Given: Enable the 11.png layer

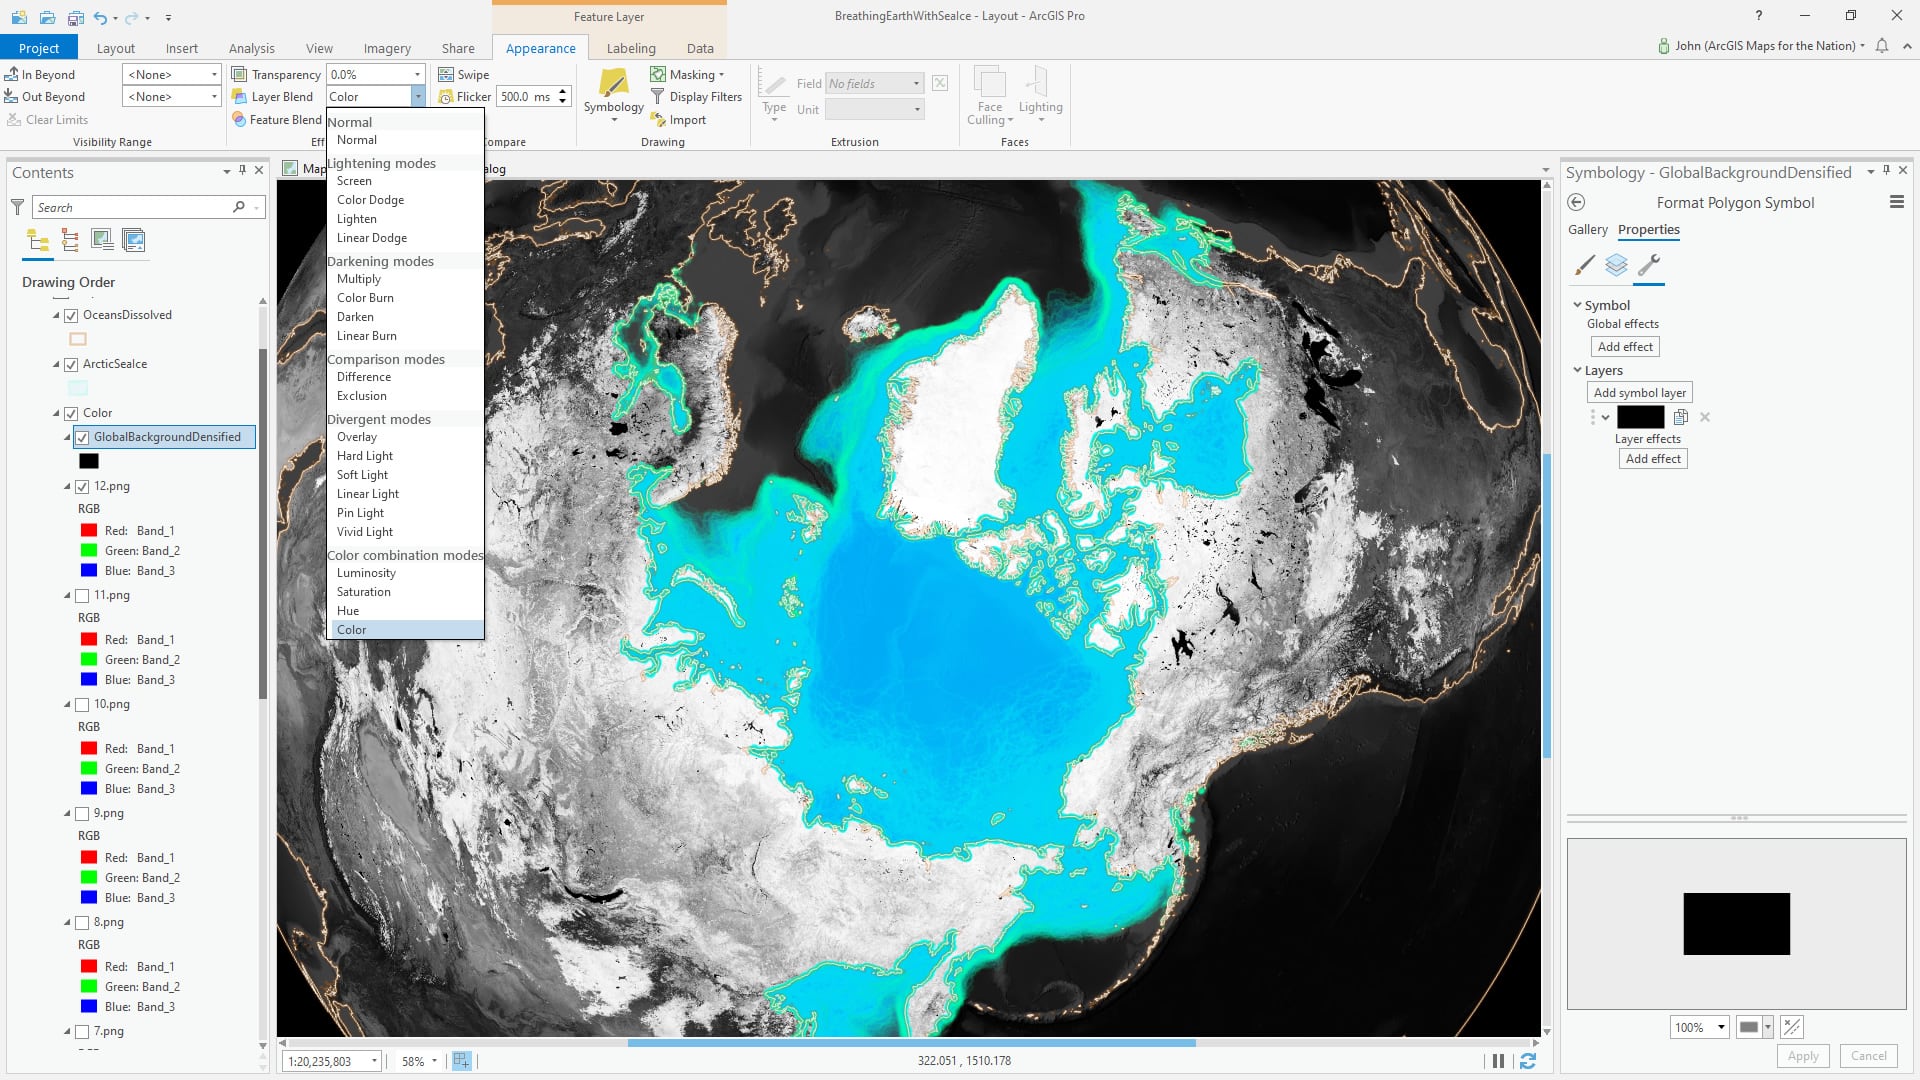Looking at the screenshot, I should [x=82, y=596].
